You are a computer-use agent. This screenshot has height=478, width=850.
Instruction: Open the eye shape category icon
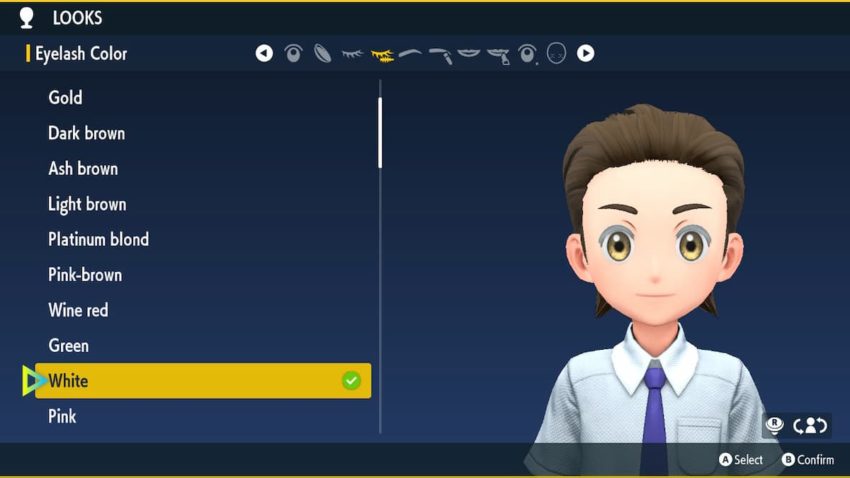(293, 53)
